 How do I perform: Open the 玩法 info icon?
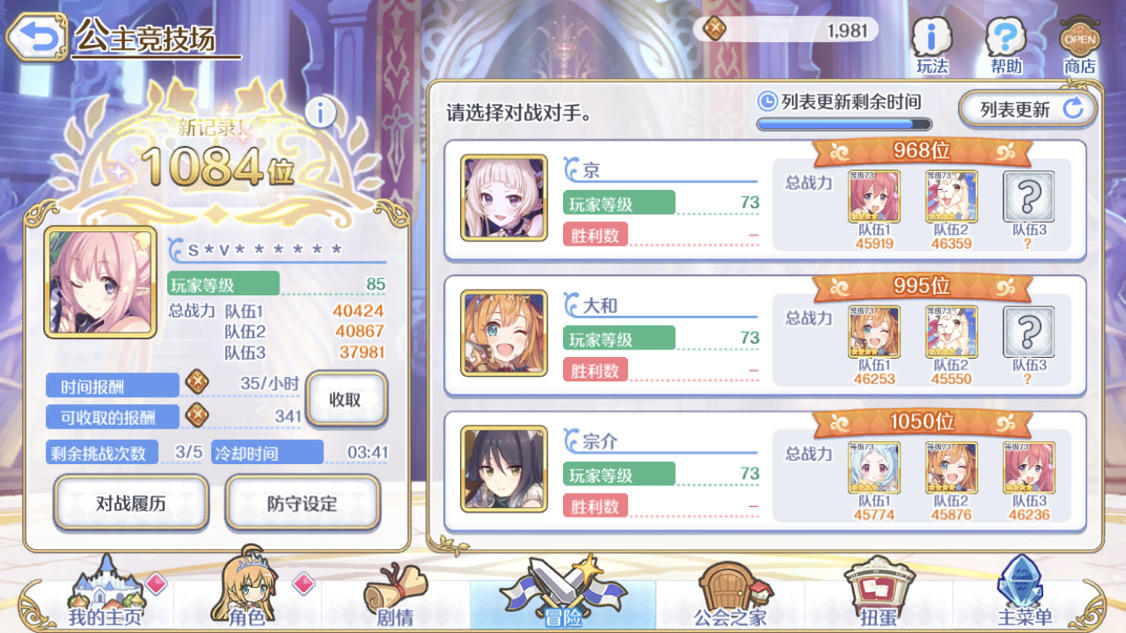coord(931,45)
